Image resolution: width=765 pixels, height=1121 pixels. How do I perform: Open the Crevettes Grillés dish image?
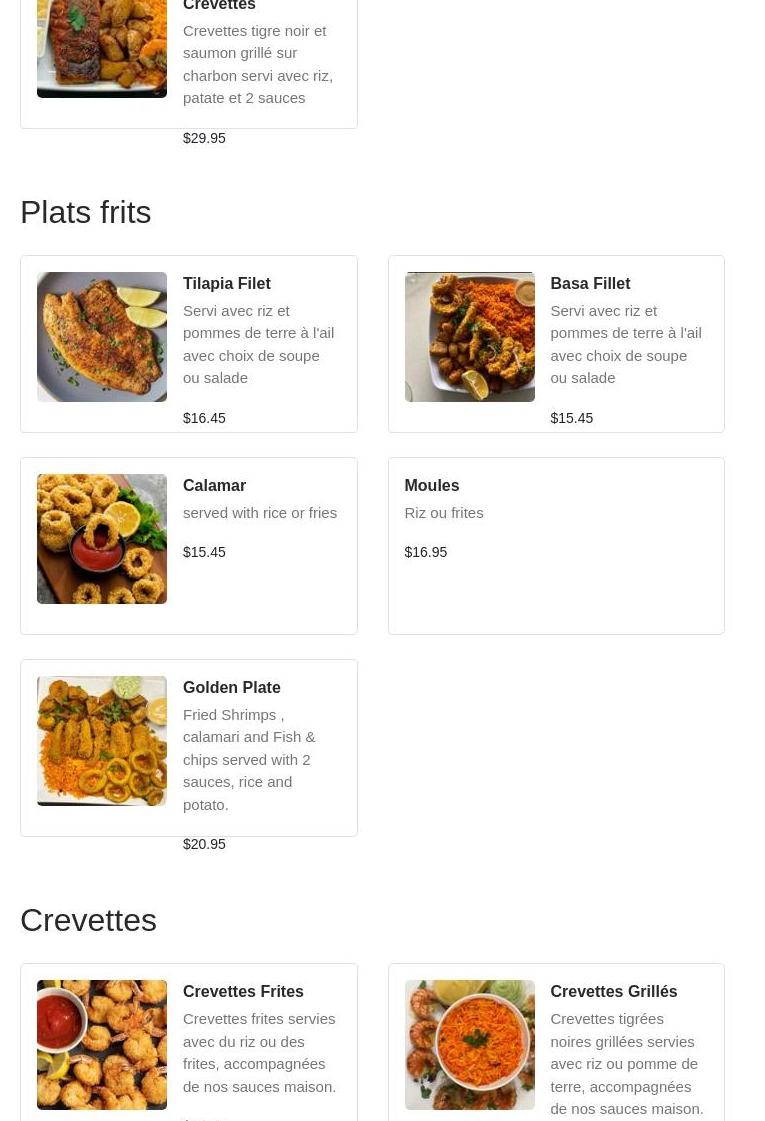(x=469, y=1045)
